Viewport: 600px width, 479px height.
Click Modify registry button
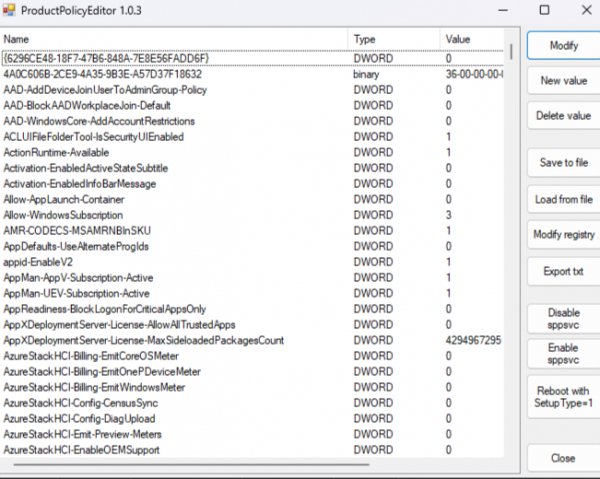click(564, 234)
